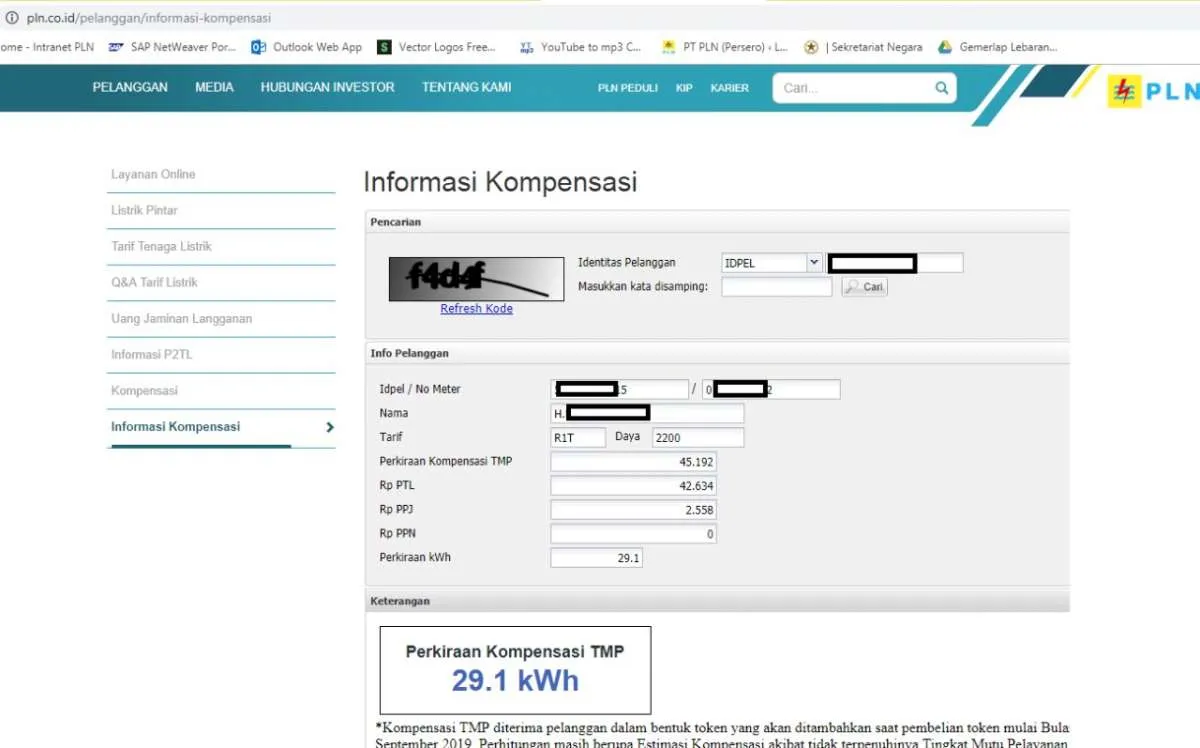Viewport: 1200px width, 748px height.
Task: Click the site info icon in address bar
Action: [x=12, y=18]
